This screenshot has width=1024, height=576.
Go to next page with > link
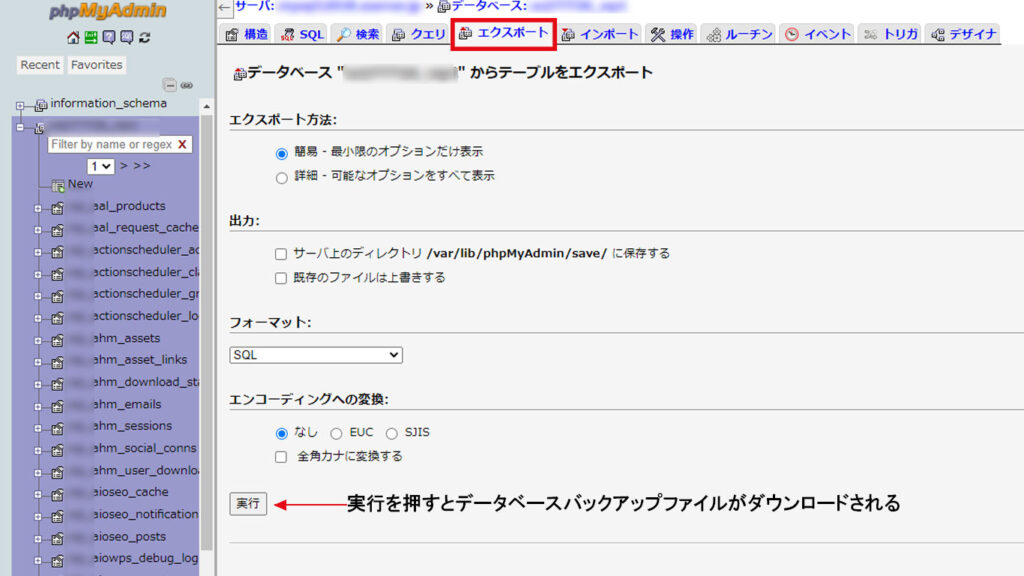pos(123,166)
